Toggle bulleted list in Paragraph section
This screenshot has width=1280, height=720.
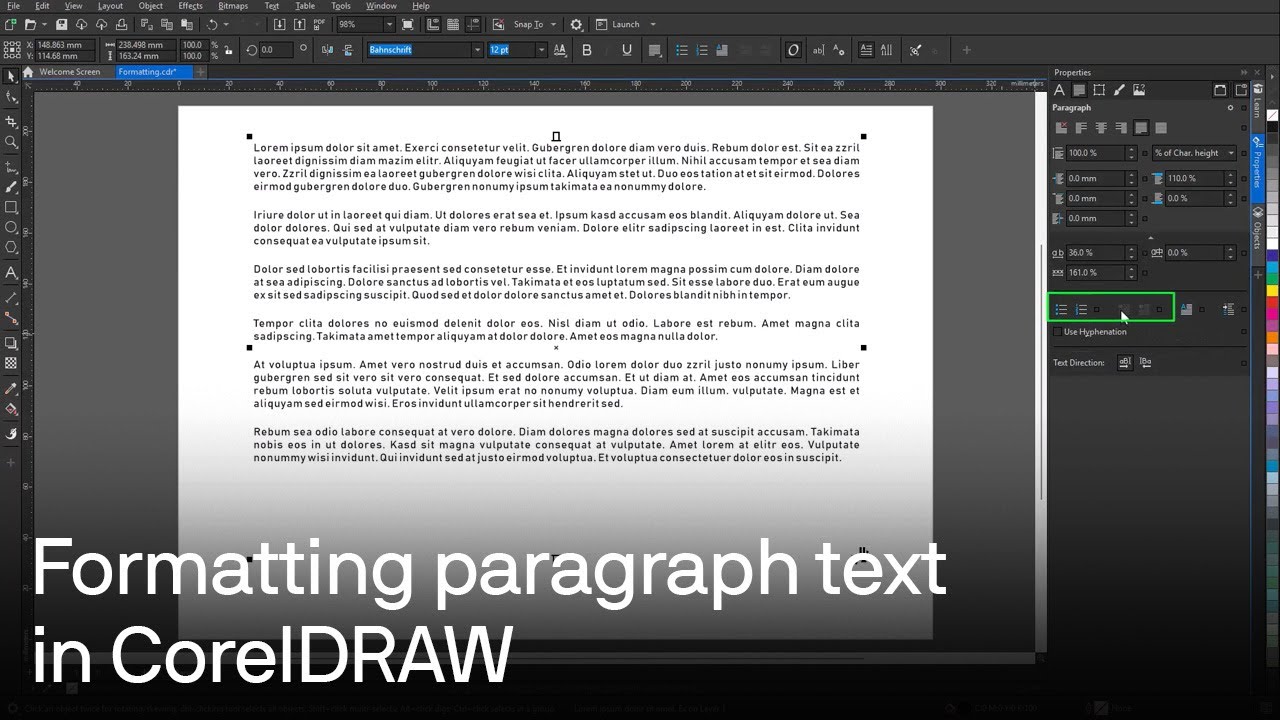[x=1061, y=310]
